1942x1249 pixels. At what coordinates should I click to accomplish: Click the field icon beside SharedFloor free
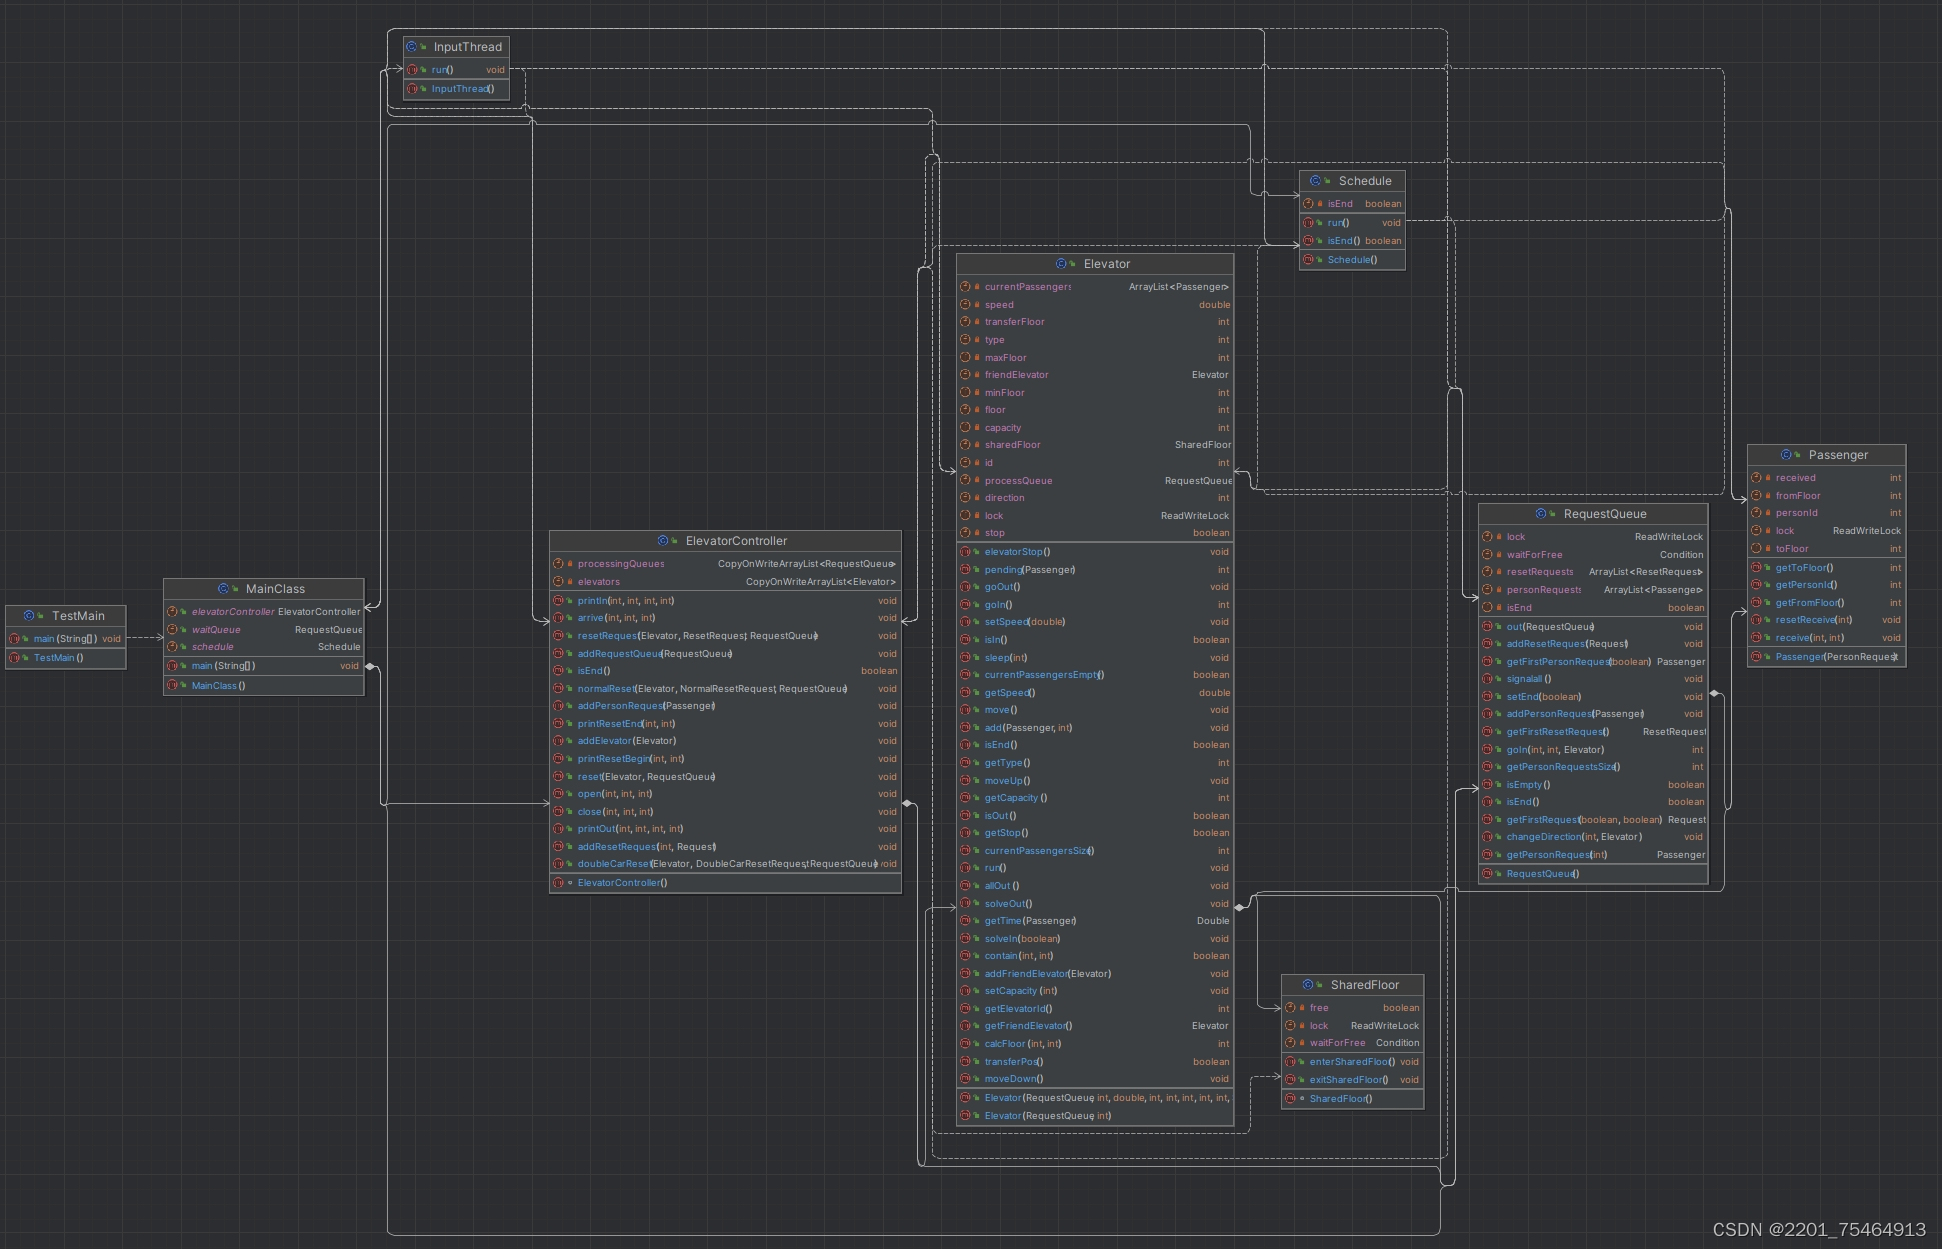[x=1290, y=1008]
